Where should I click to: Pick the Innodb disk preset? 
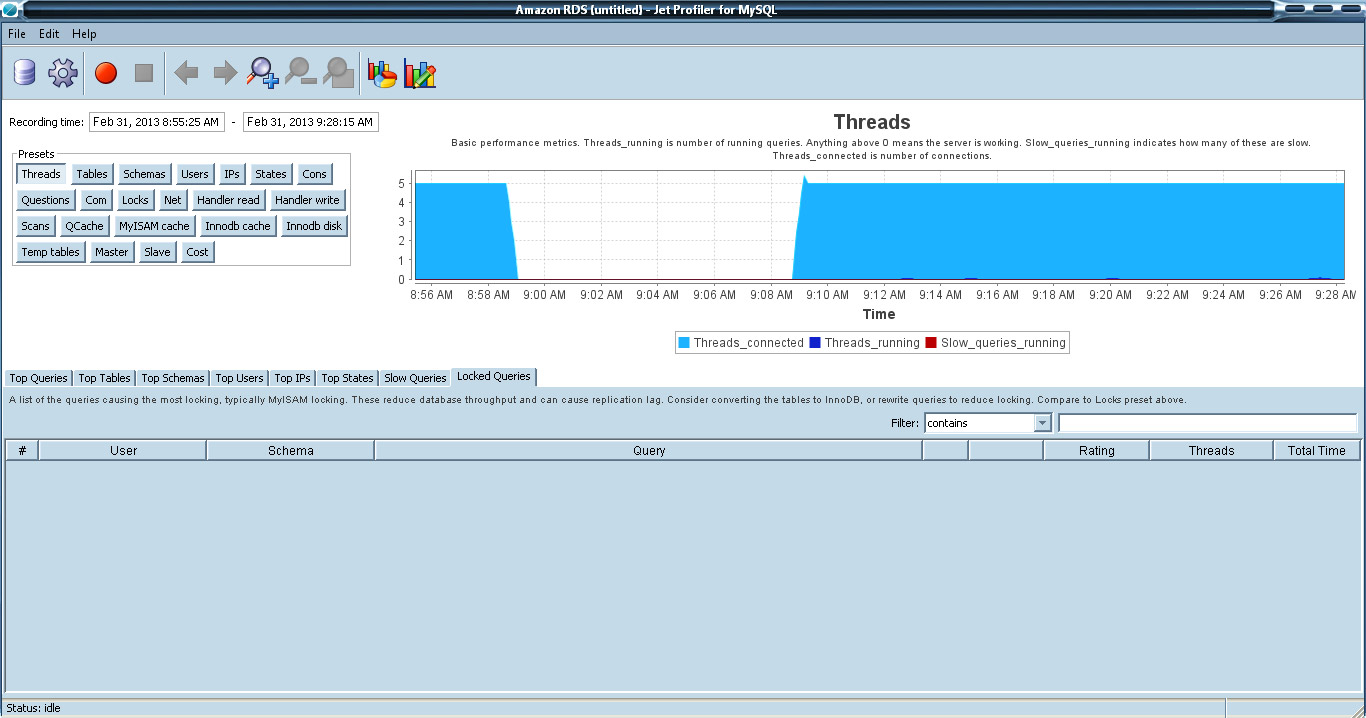[314, 226]
